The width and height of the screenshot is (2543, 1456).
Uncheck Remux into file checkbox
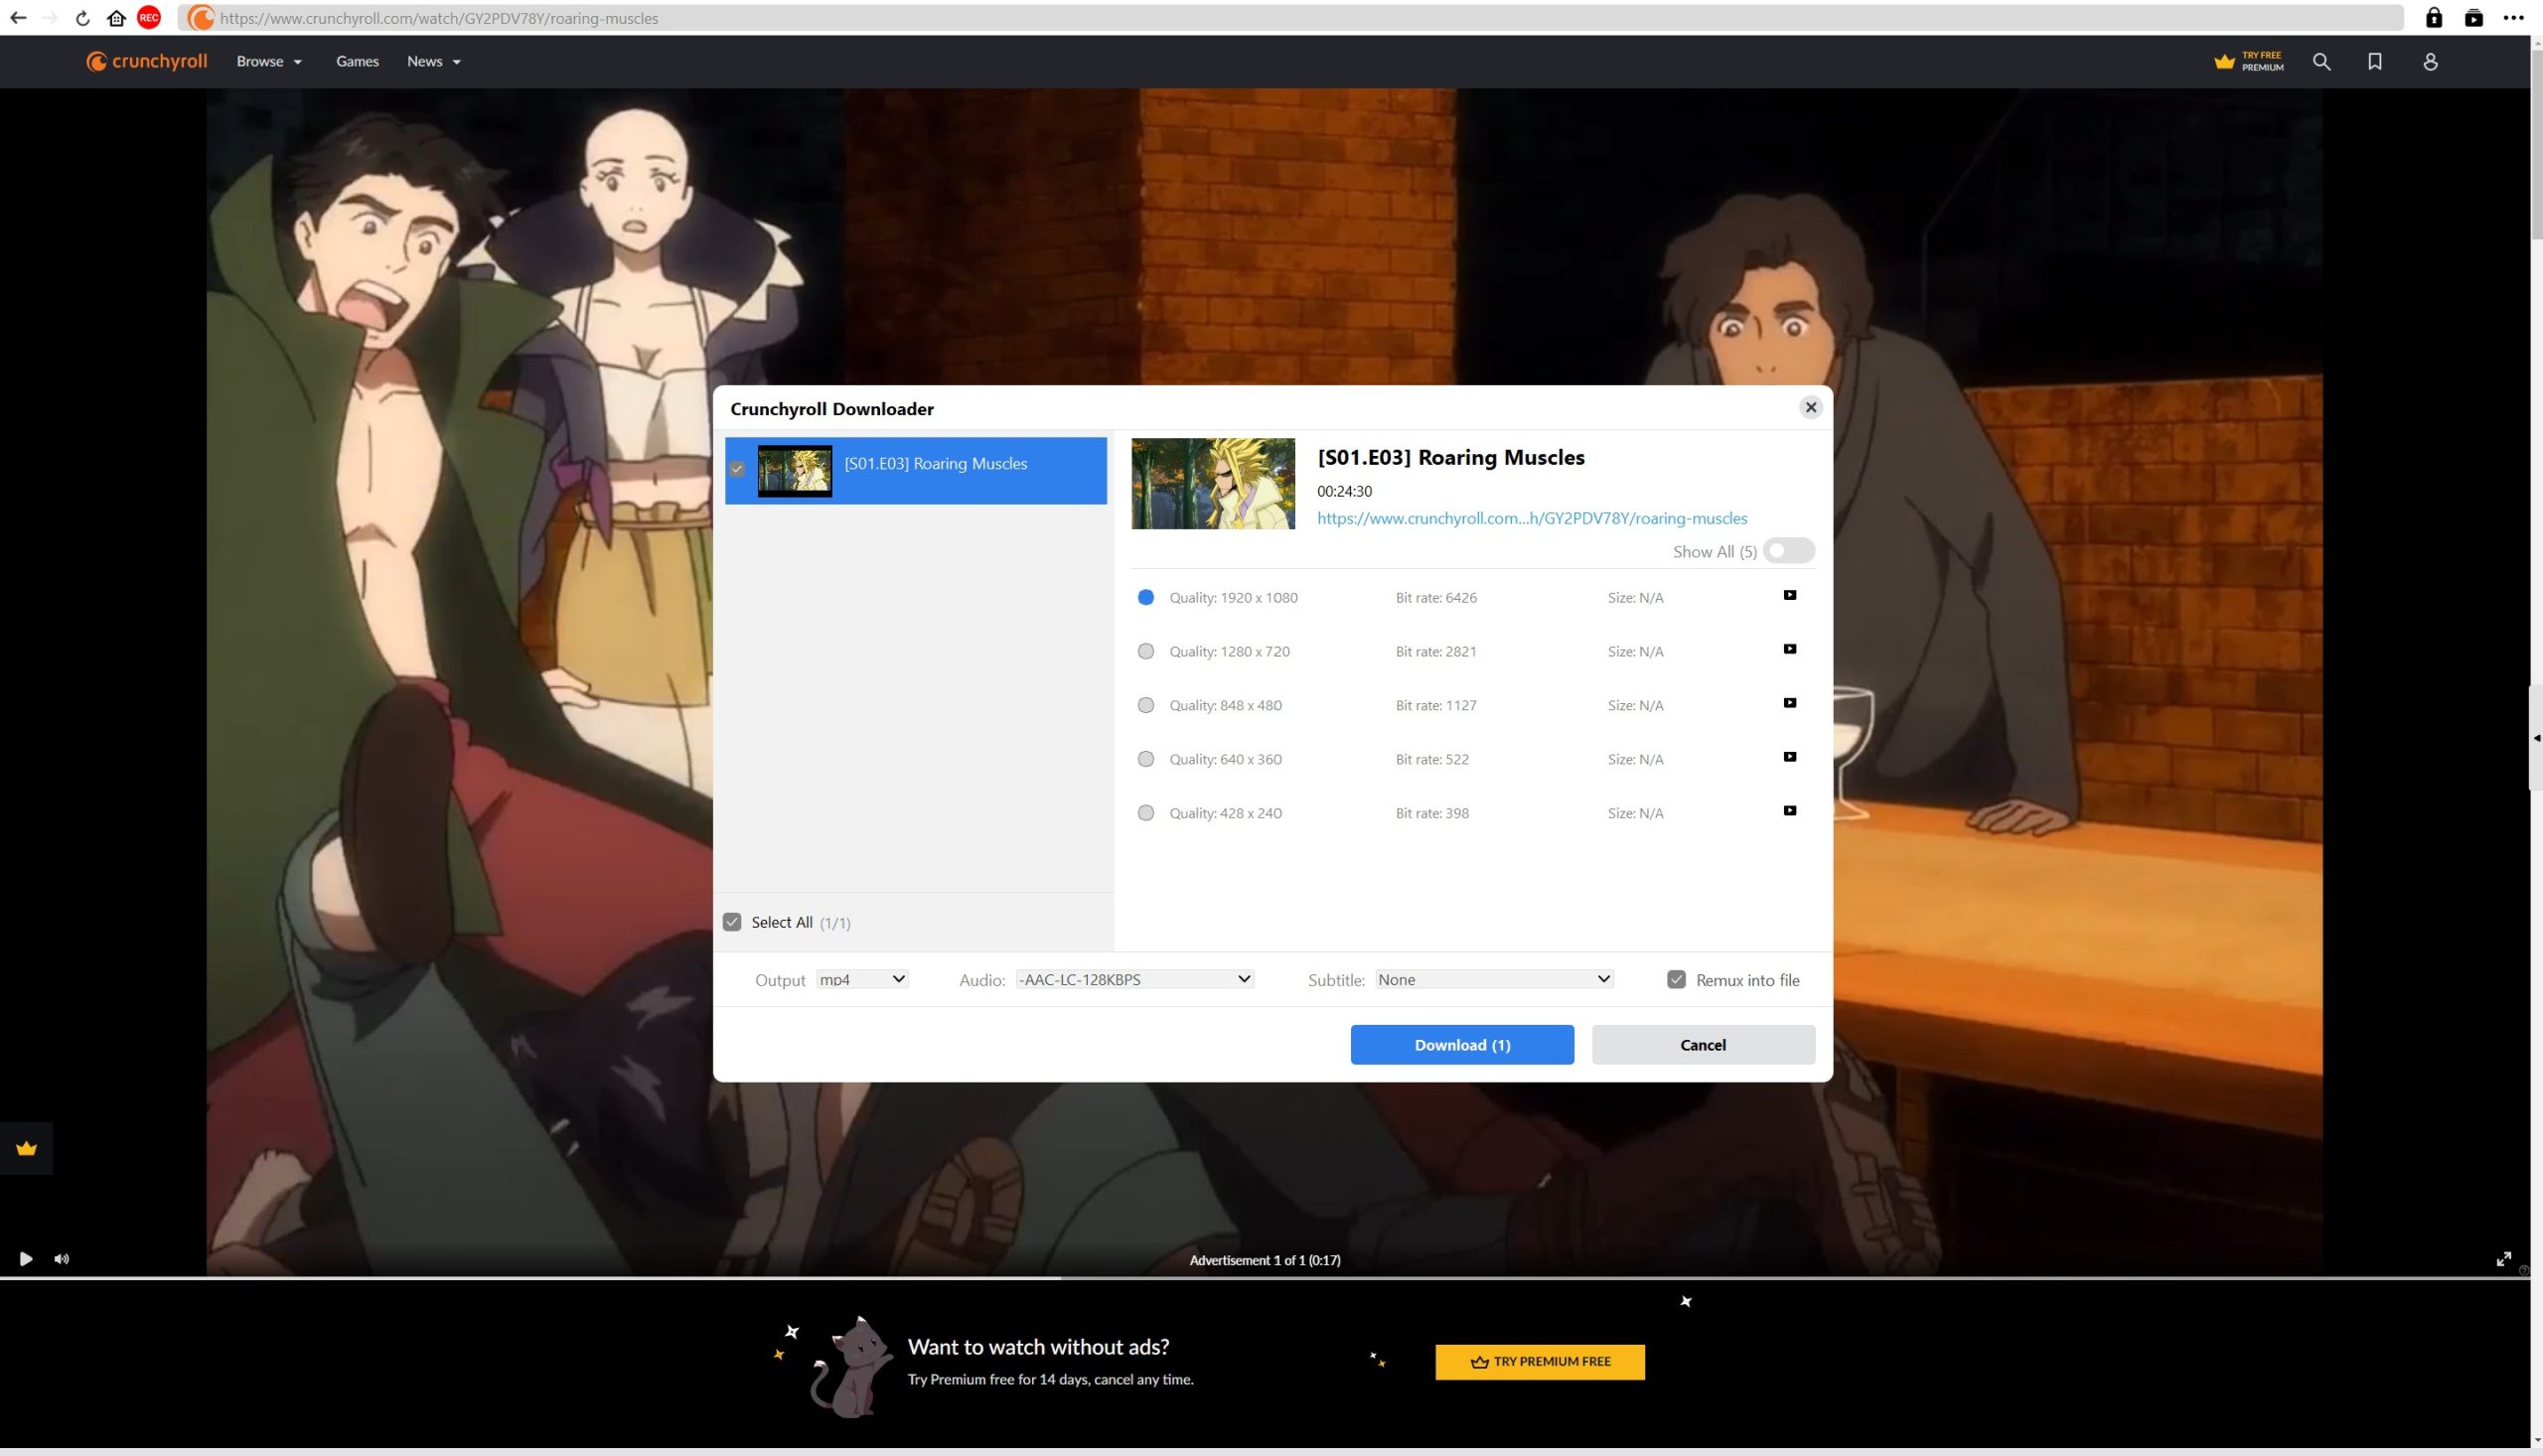point(1676,980)
